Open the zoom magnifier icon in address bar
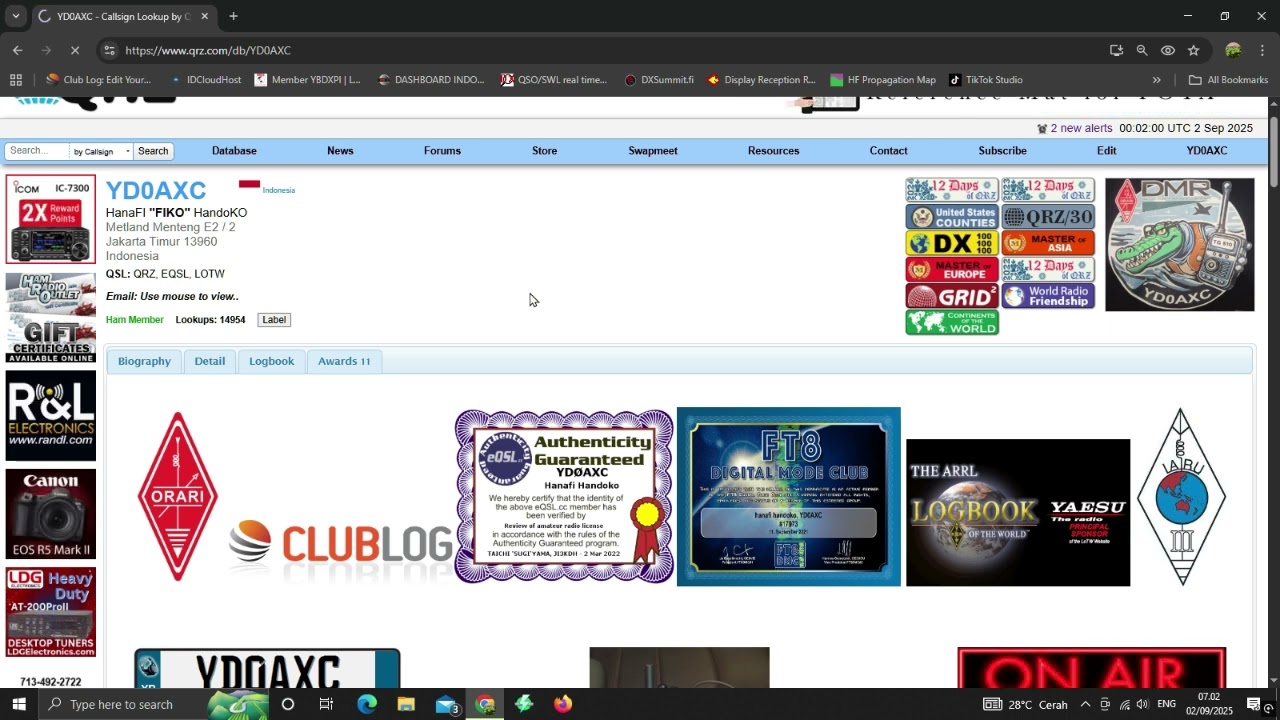The height and width of the screenshot is (720, 1280). click(x=1142, y=50)
